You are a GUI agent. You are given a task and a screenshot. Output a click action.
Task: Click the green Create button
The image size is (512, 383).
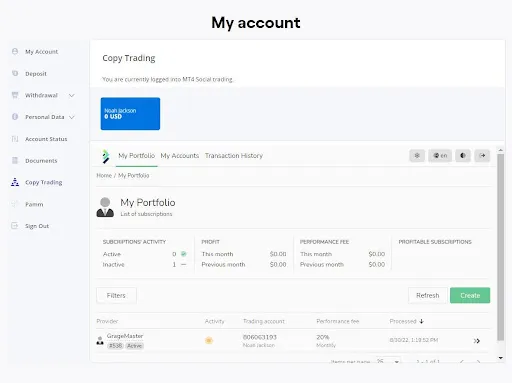pos(470,295)
